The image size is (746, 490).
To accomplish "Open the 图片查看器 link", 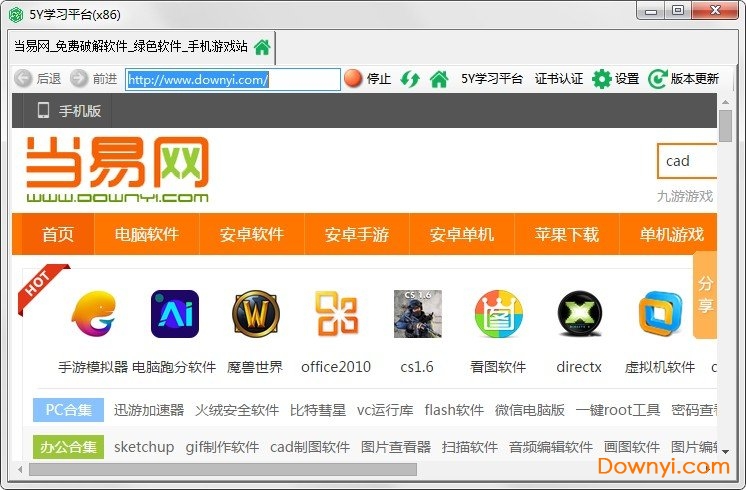I will click(396, 447).
